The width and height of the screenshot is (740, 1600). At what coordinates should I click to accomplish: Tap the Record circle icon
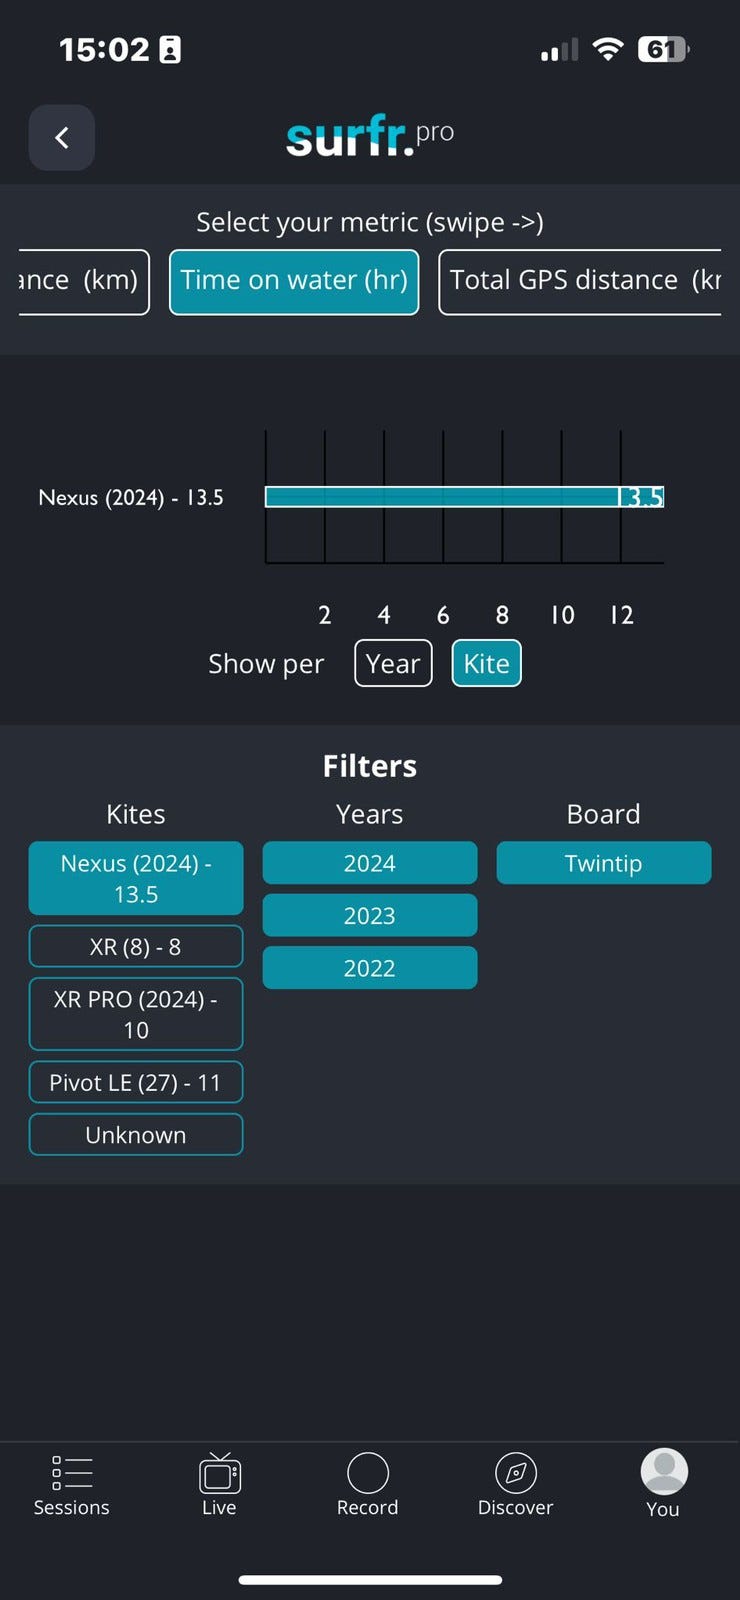pyautogui.click(x=368, y=1473)
